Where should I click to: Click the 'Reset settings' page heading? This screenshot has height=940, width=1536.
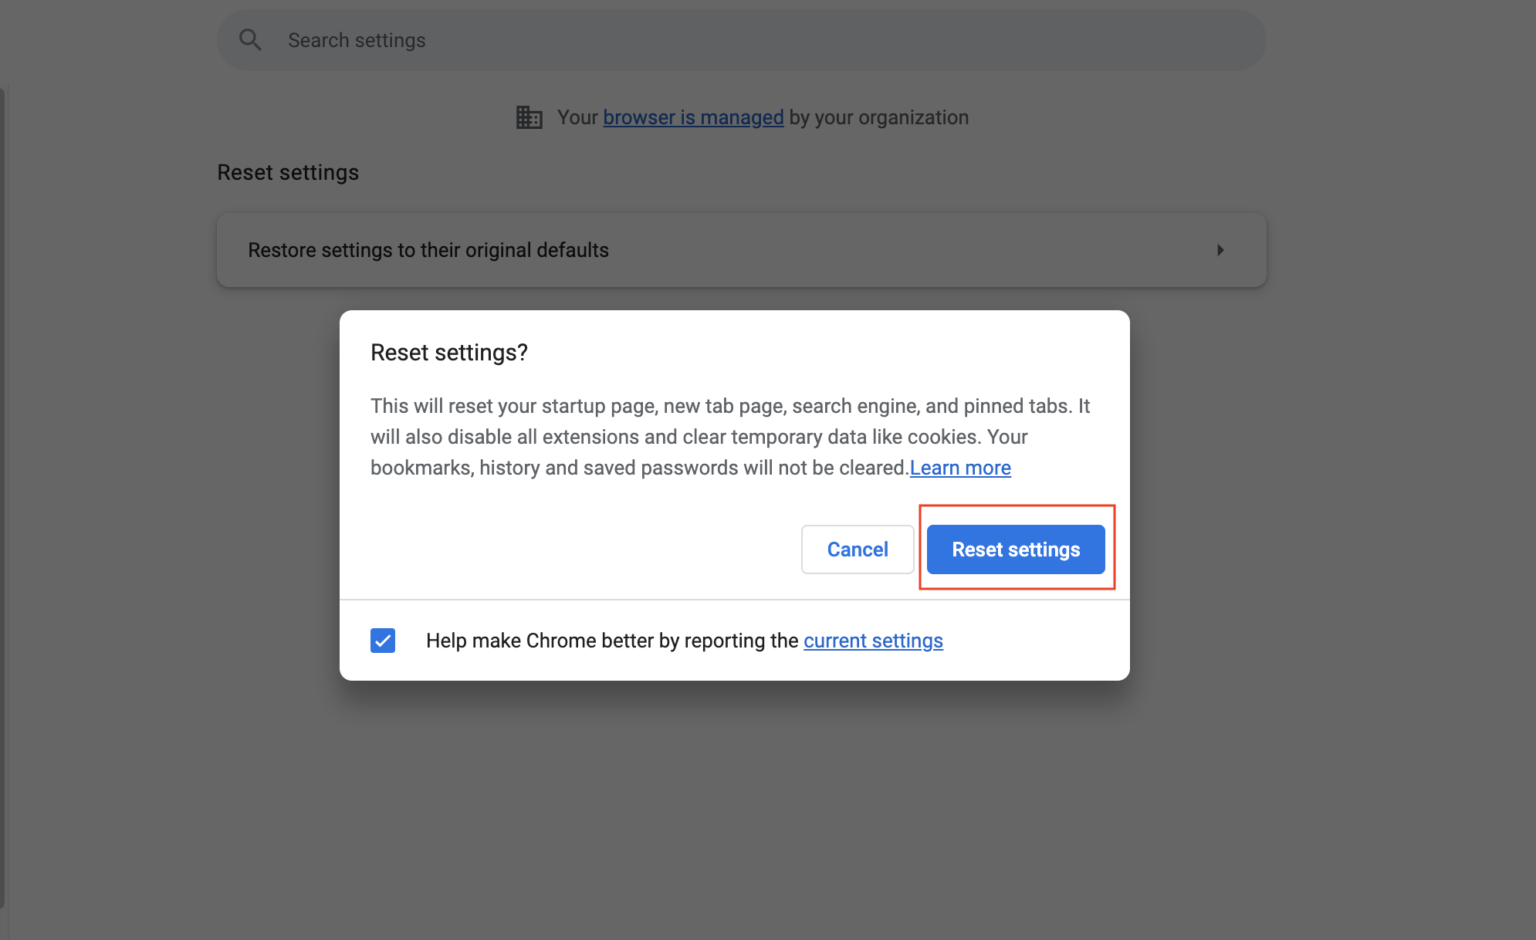coord(288,172)
